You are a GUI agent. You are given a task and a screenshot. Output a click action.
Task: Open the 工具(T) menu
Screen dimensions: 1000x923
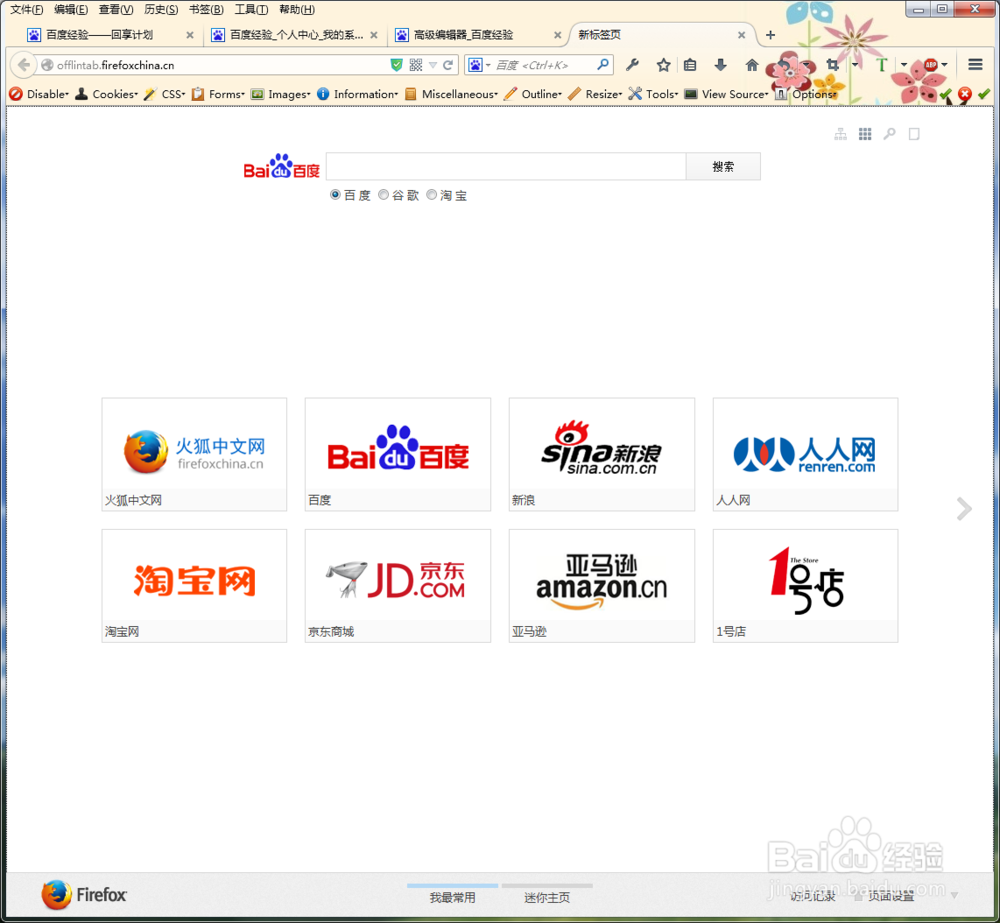pos(251,10)
